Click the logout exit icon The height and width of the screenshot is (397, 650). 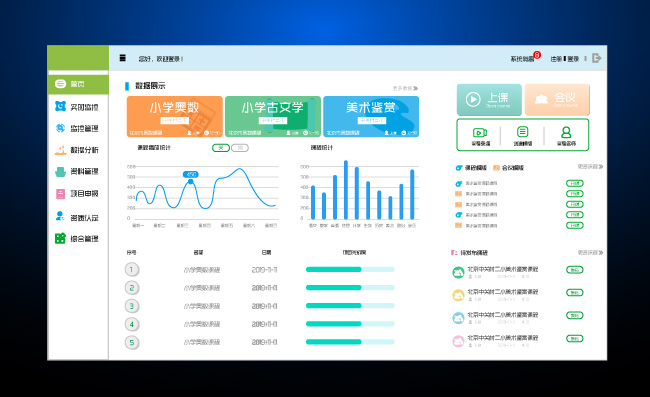(x=596, y=58)
